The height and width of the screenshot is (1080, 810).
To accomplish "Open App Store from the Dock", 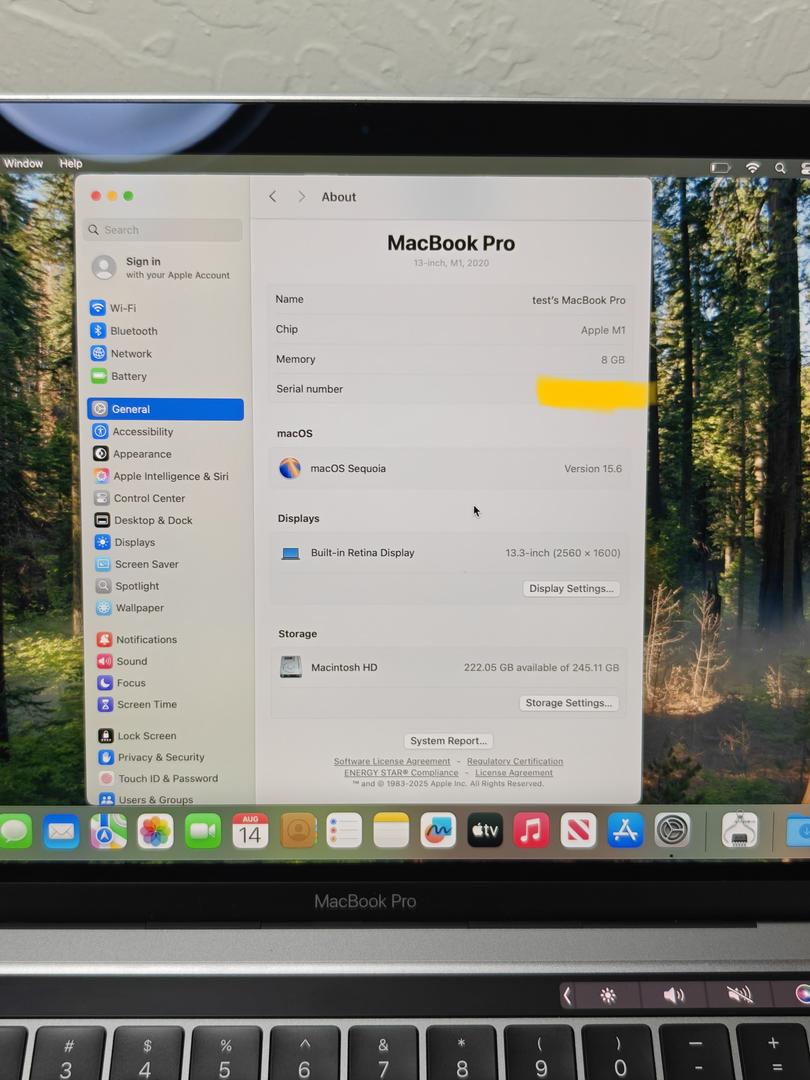I will coord(625,830).
